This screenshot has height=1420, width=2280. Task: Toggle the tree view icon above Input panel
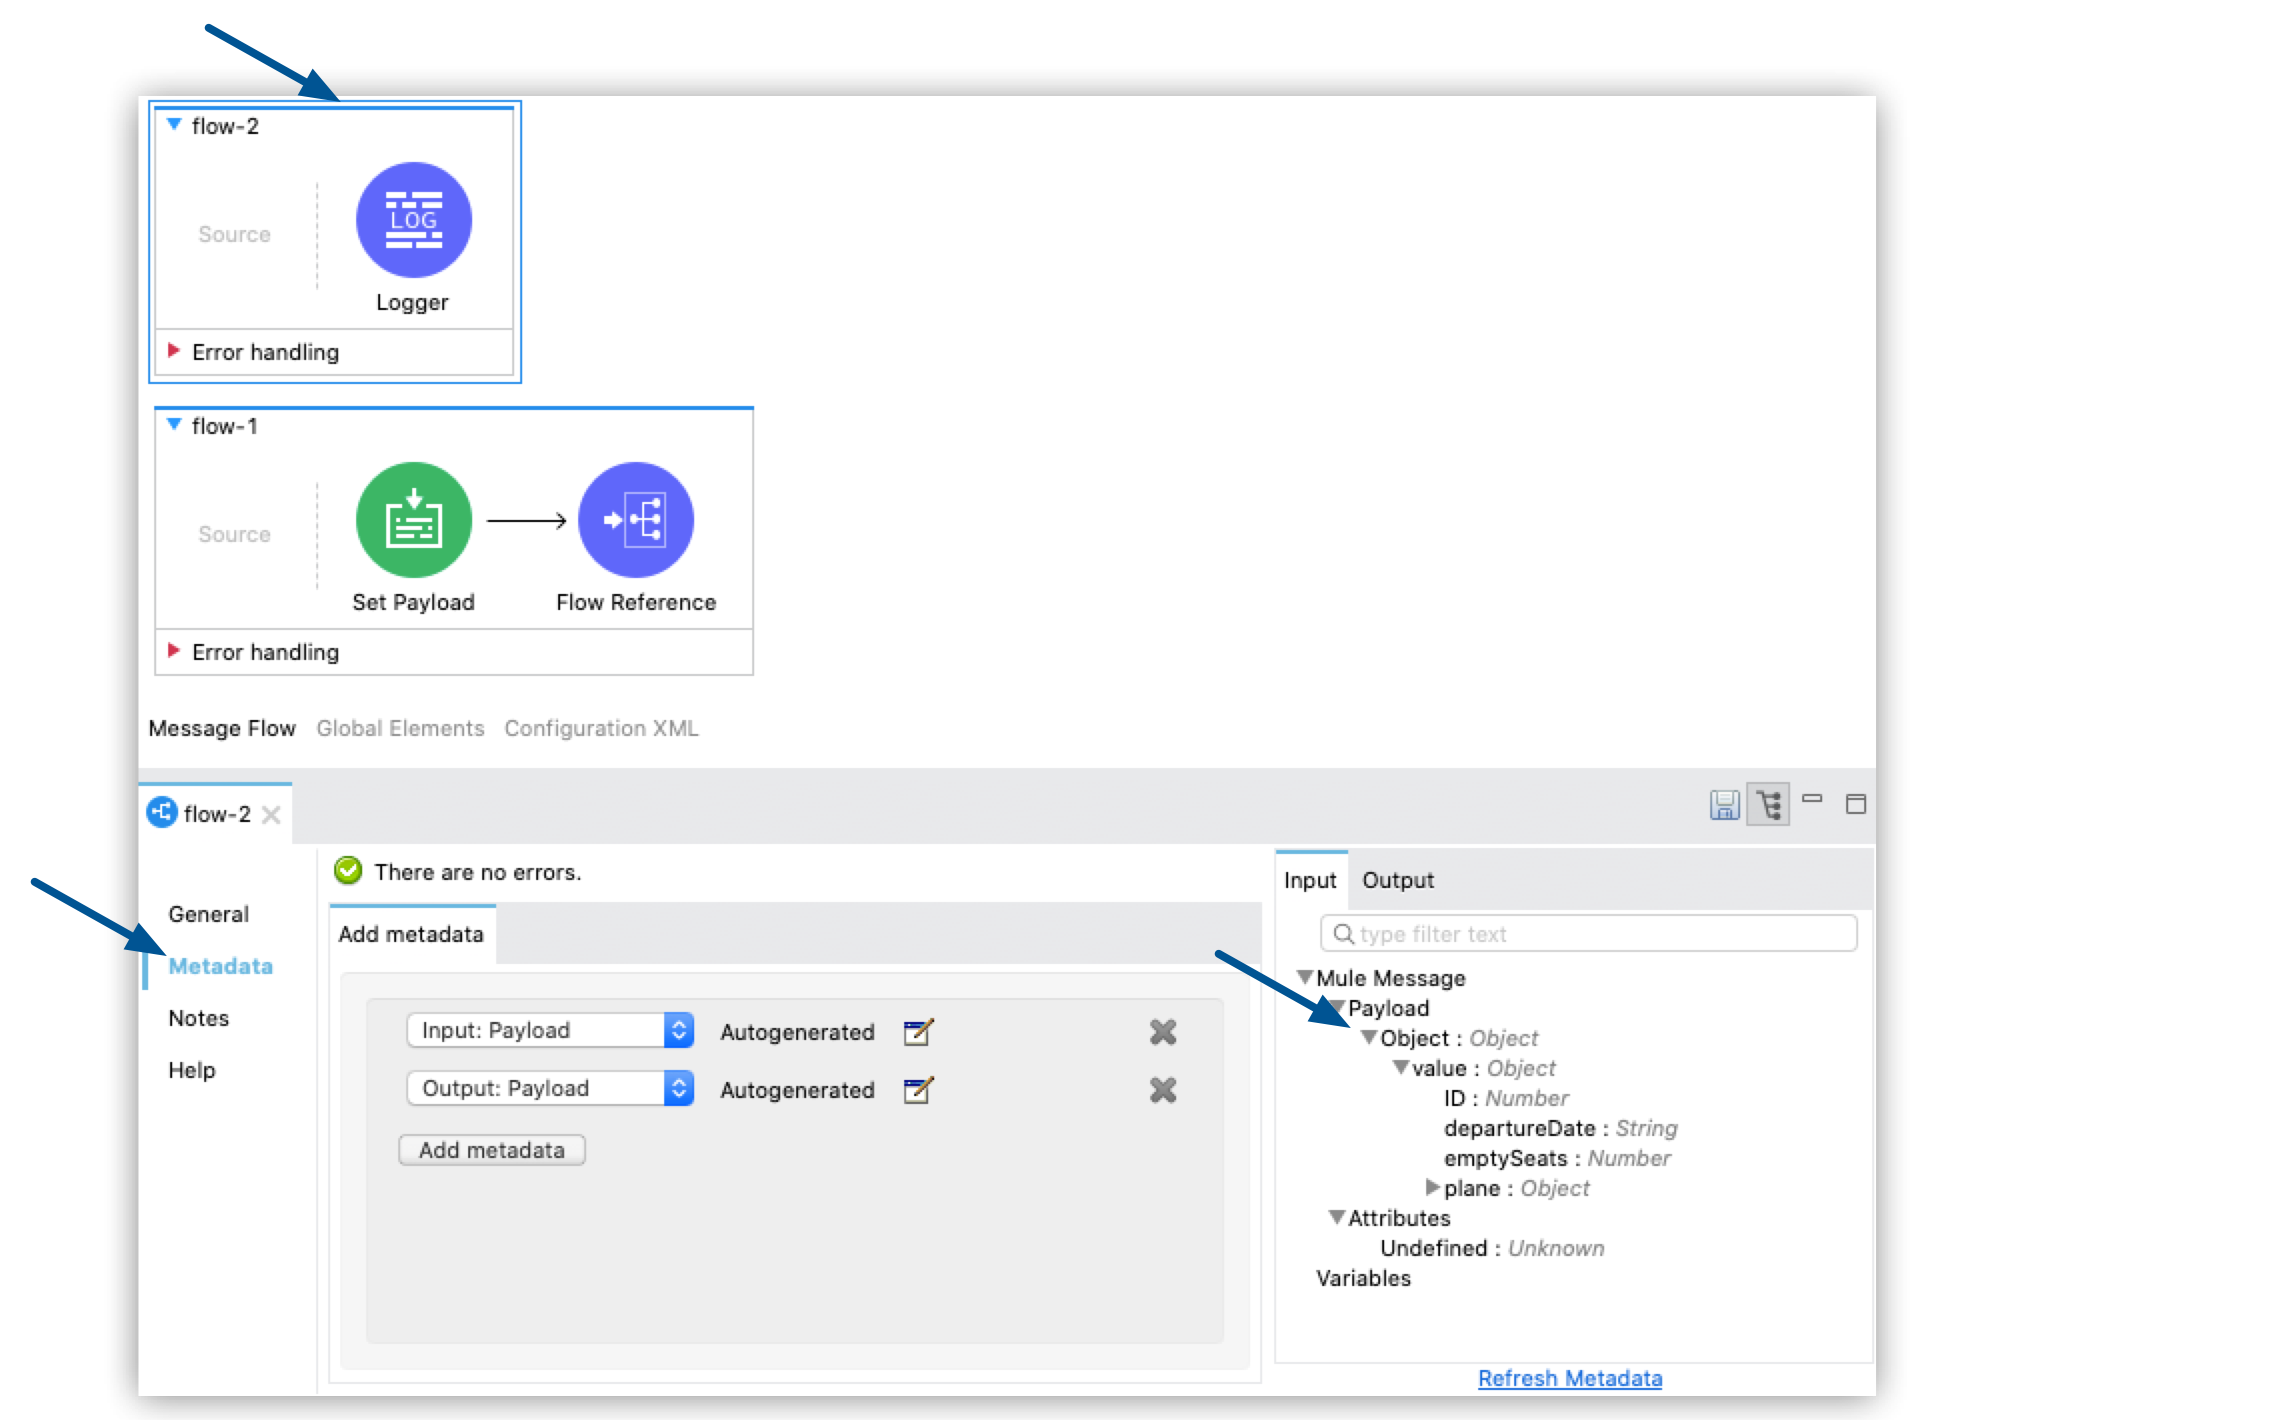[1770, 804]
